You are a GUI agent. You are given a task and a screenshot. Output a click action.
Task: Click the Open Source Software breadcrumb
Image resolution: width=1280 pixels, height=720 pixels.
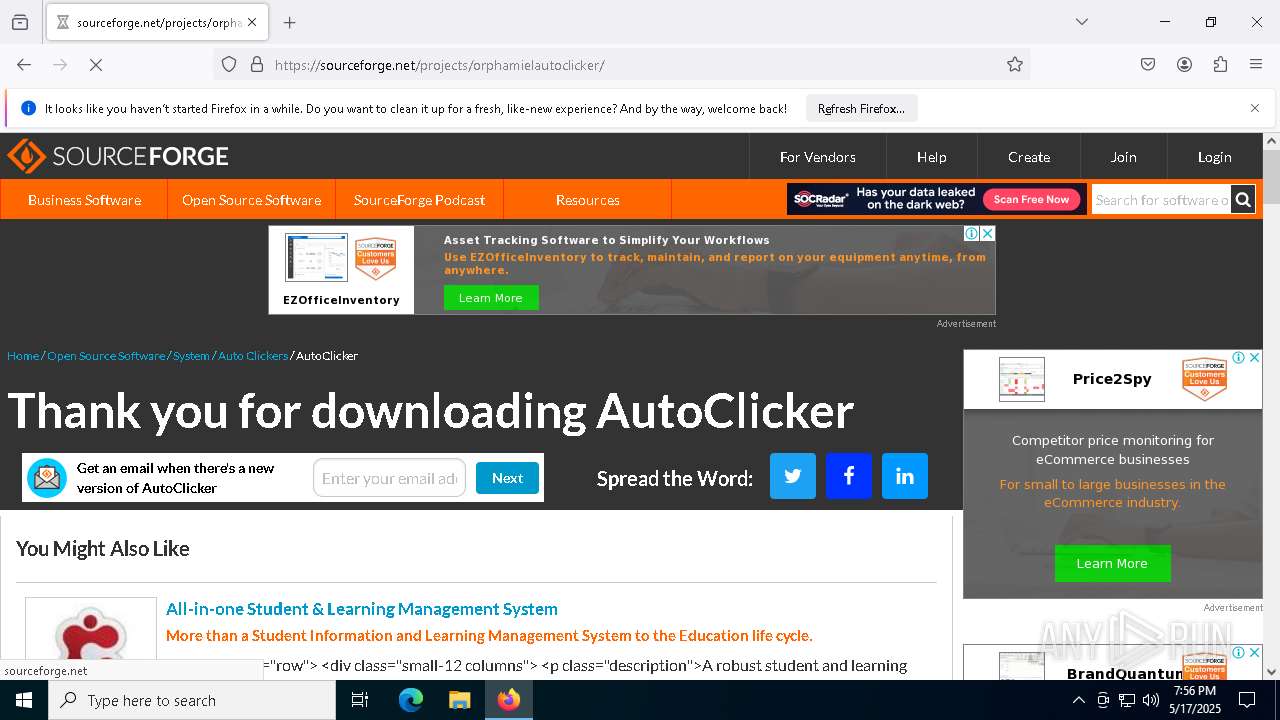pos(106,356)
